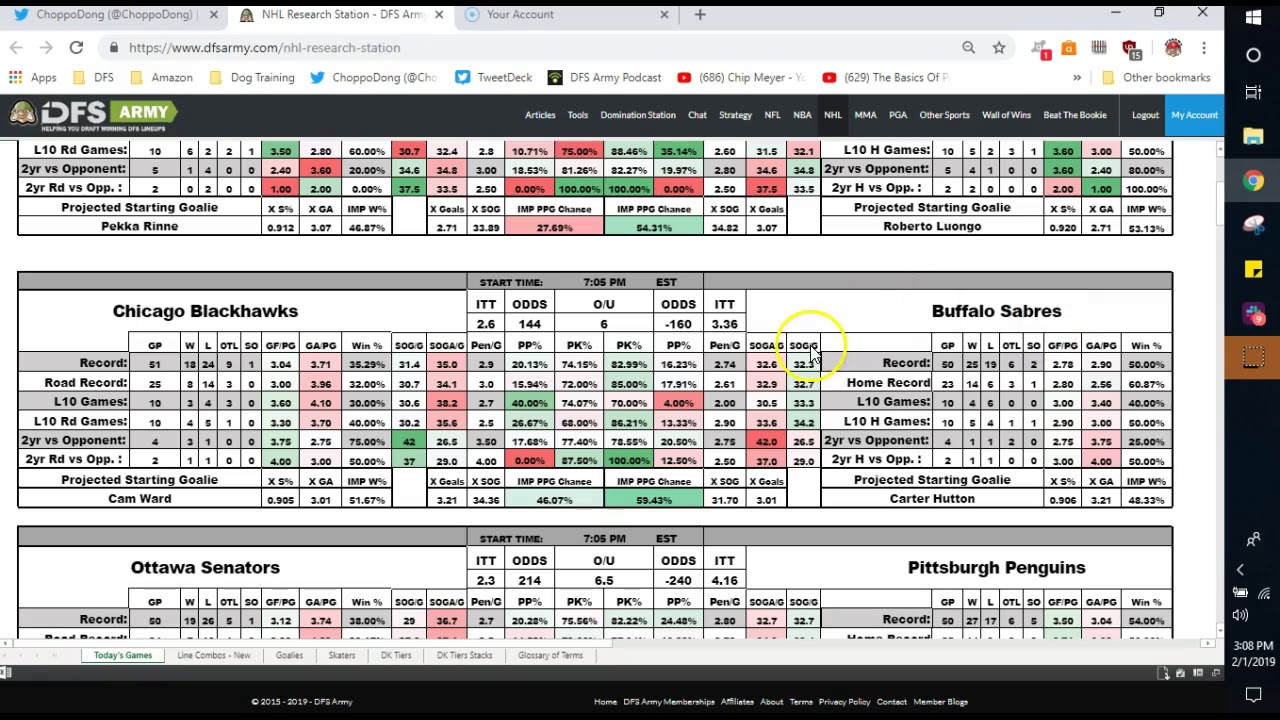Open the DK Tiers sheet tab
Image resolution: width=1280 pixels, height=720 pixels.
coord(396,655)
